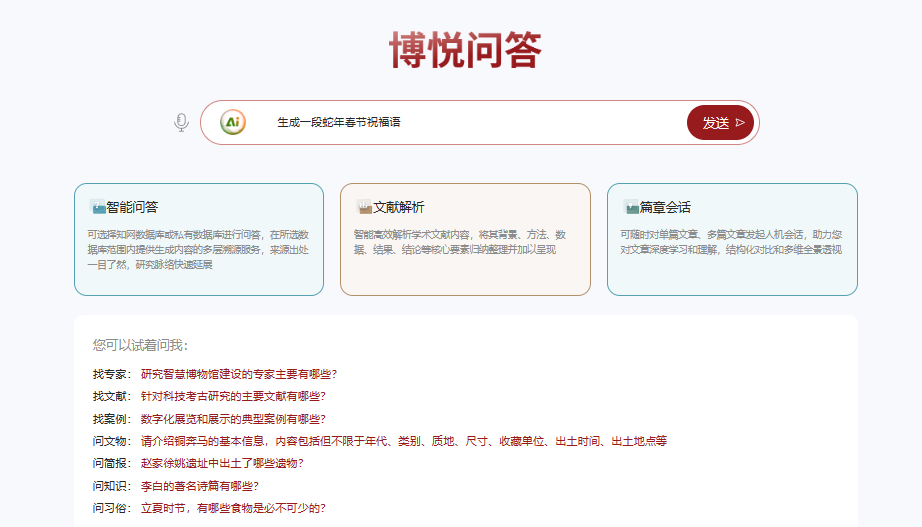This screenshot has width=922, height=527.
Task: Select the 数字化展览 typical cases question
Action: pyautogui.click(x=233, y=418)
